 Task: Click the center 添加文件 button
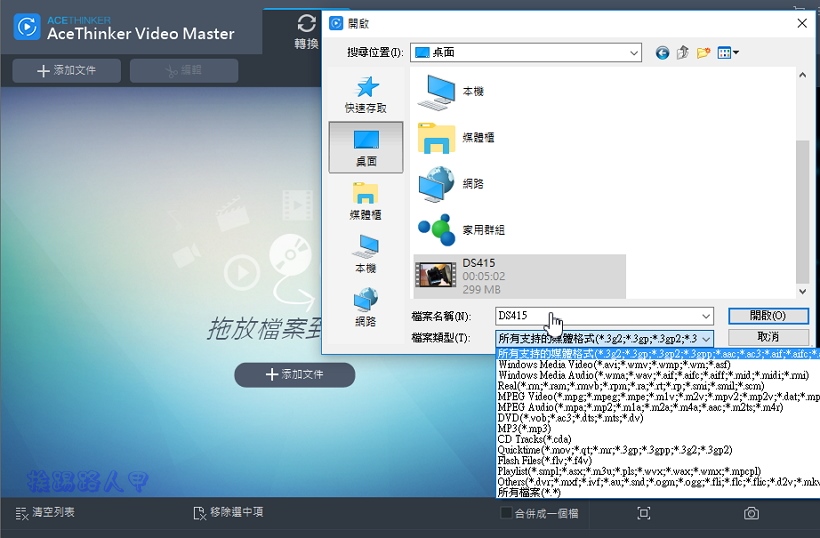[294, 374]
